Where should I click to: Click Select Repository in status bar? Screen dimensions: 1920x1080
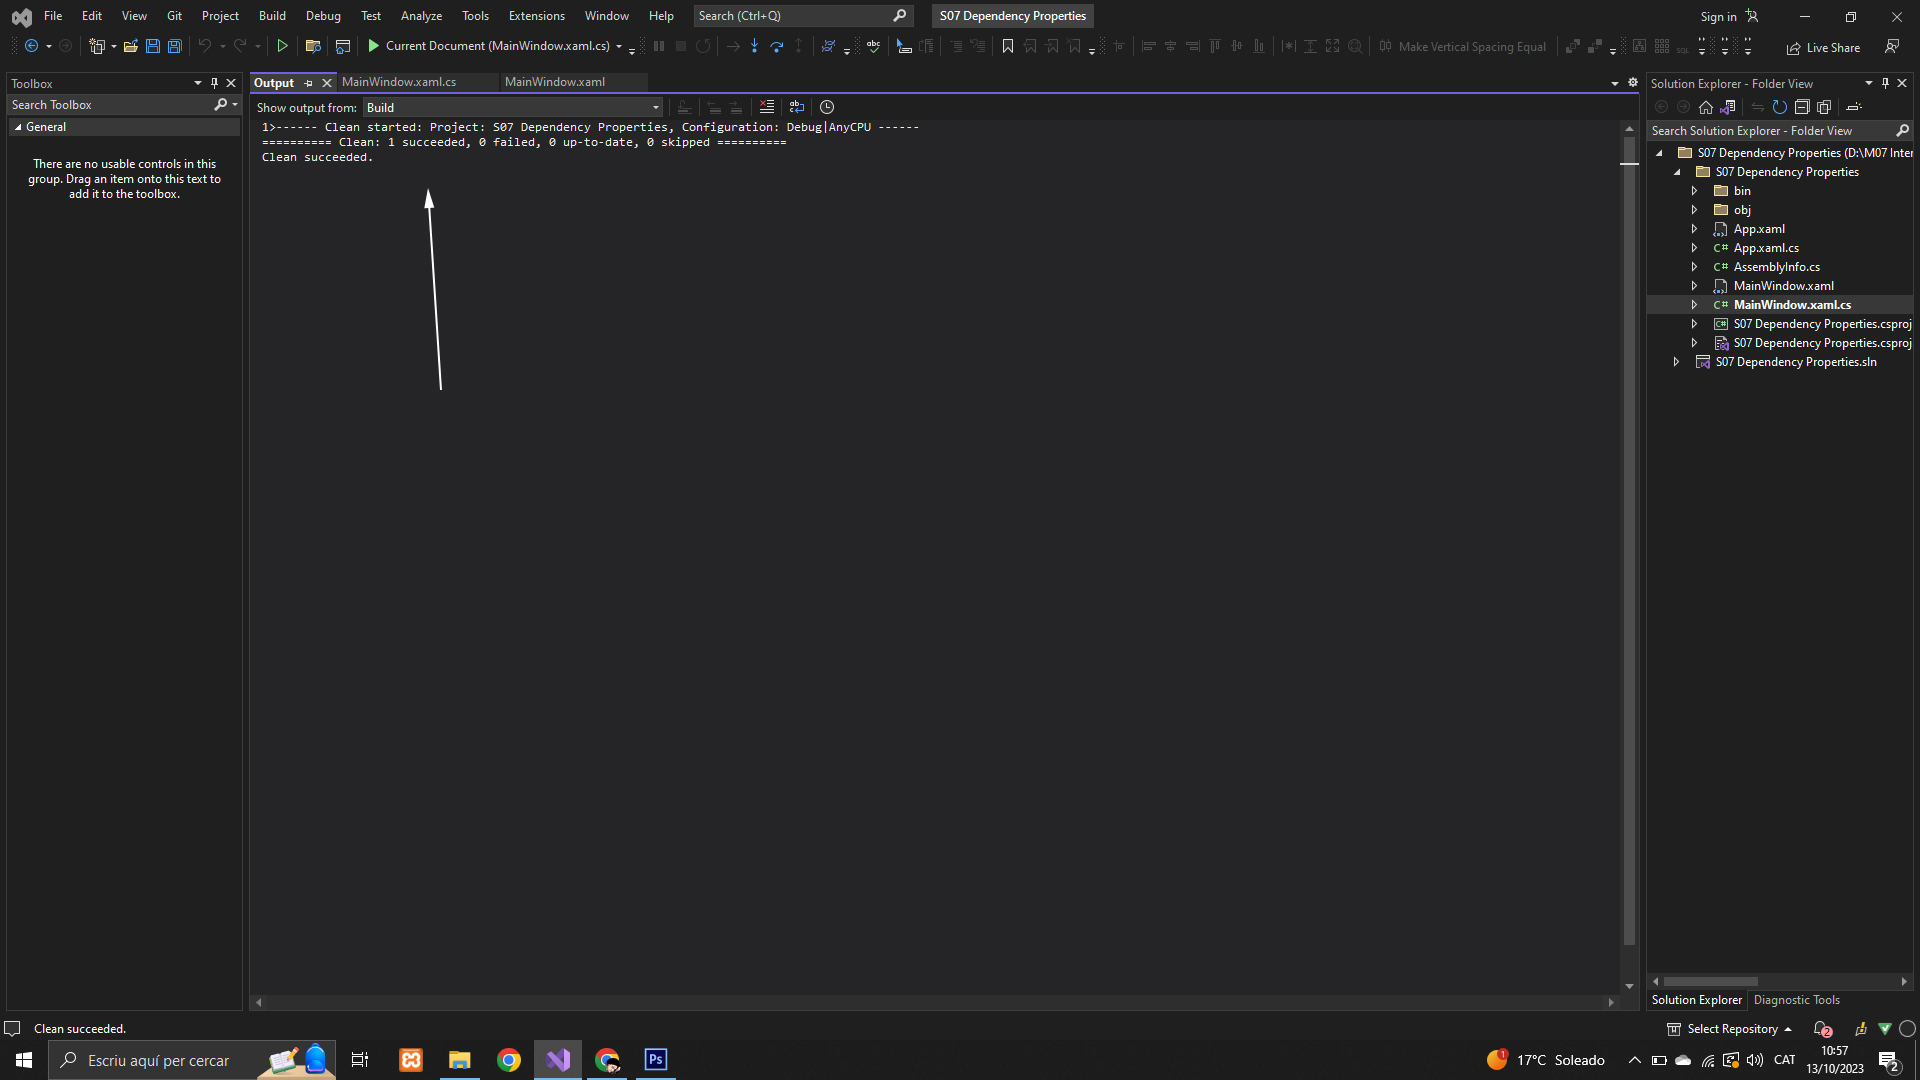tap(1732, 1029)
